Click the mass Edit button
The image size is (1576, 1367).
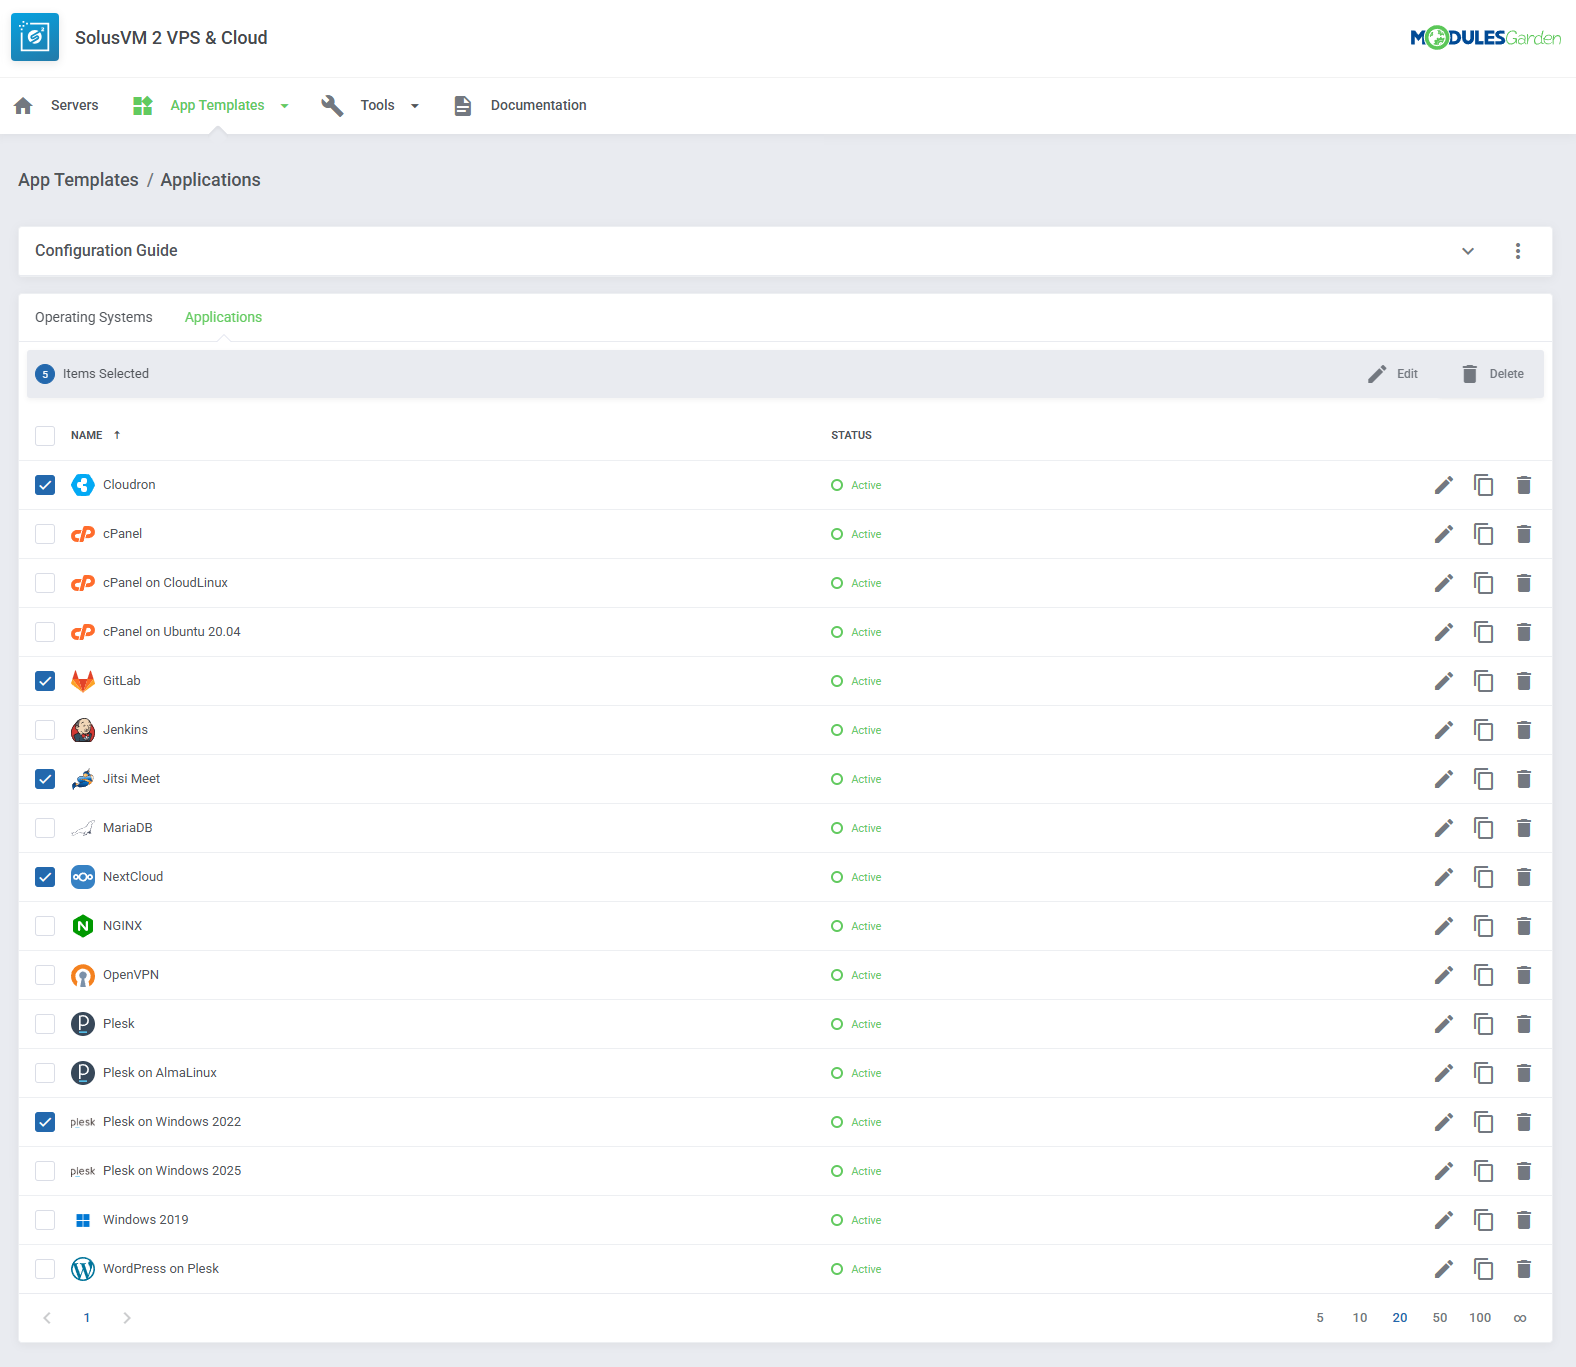coord(1393,374)
